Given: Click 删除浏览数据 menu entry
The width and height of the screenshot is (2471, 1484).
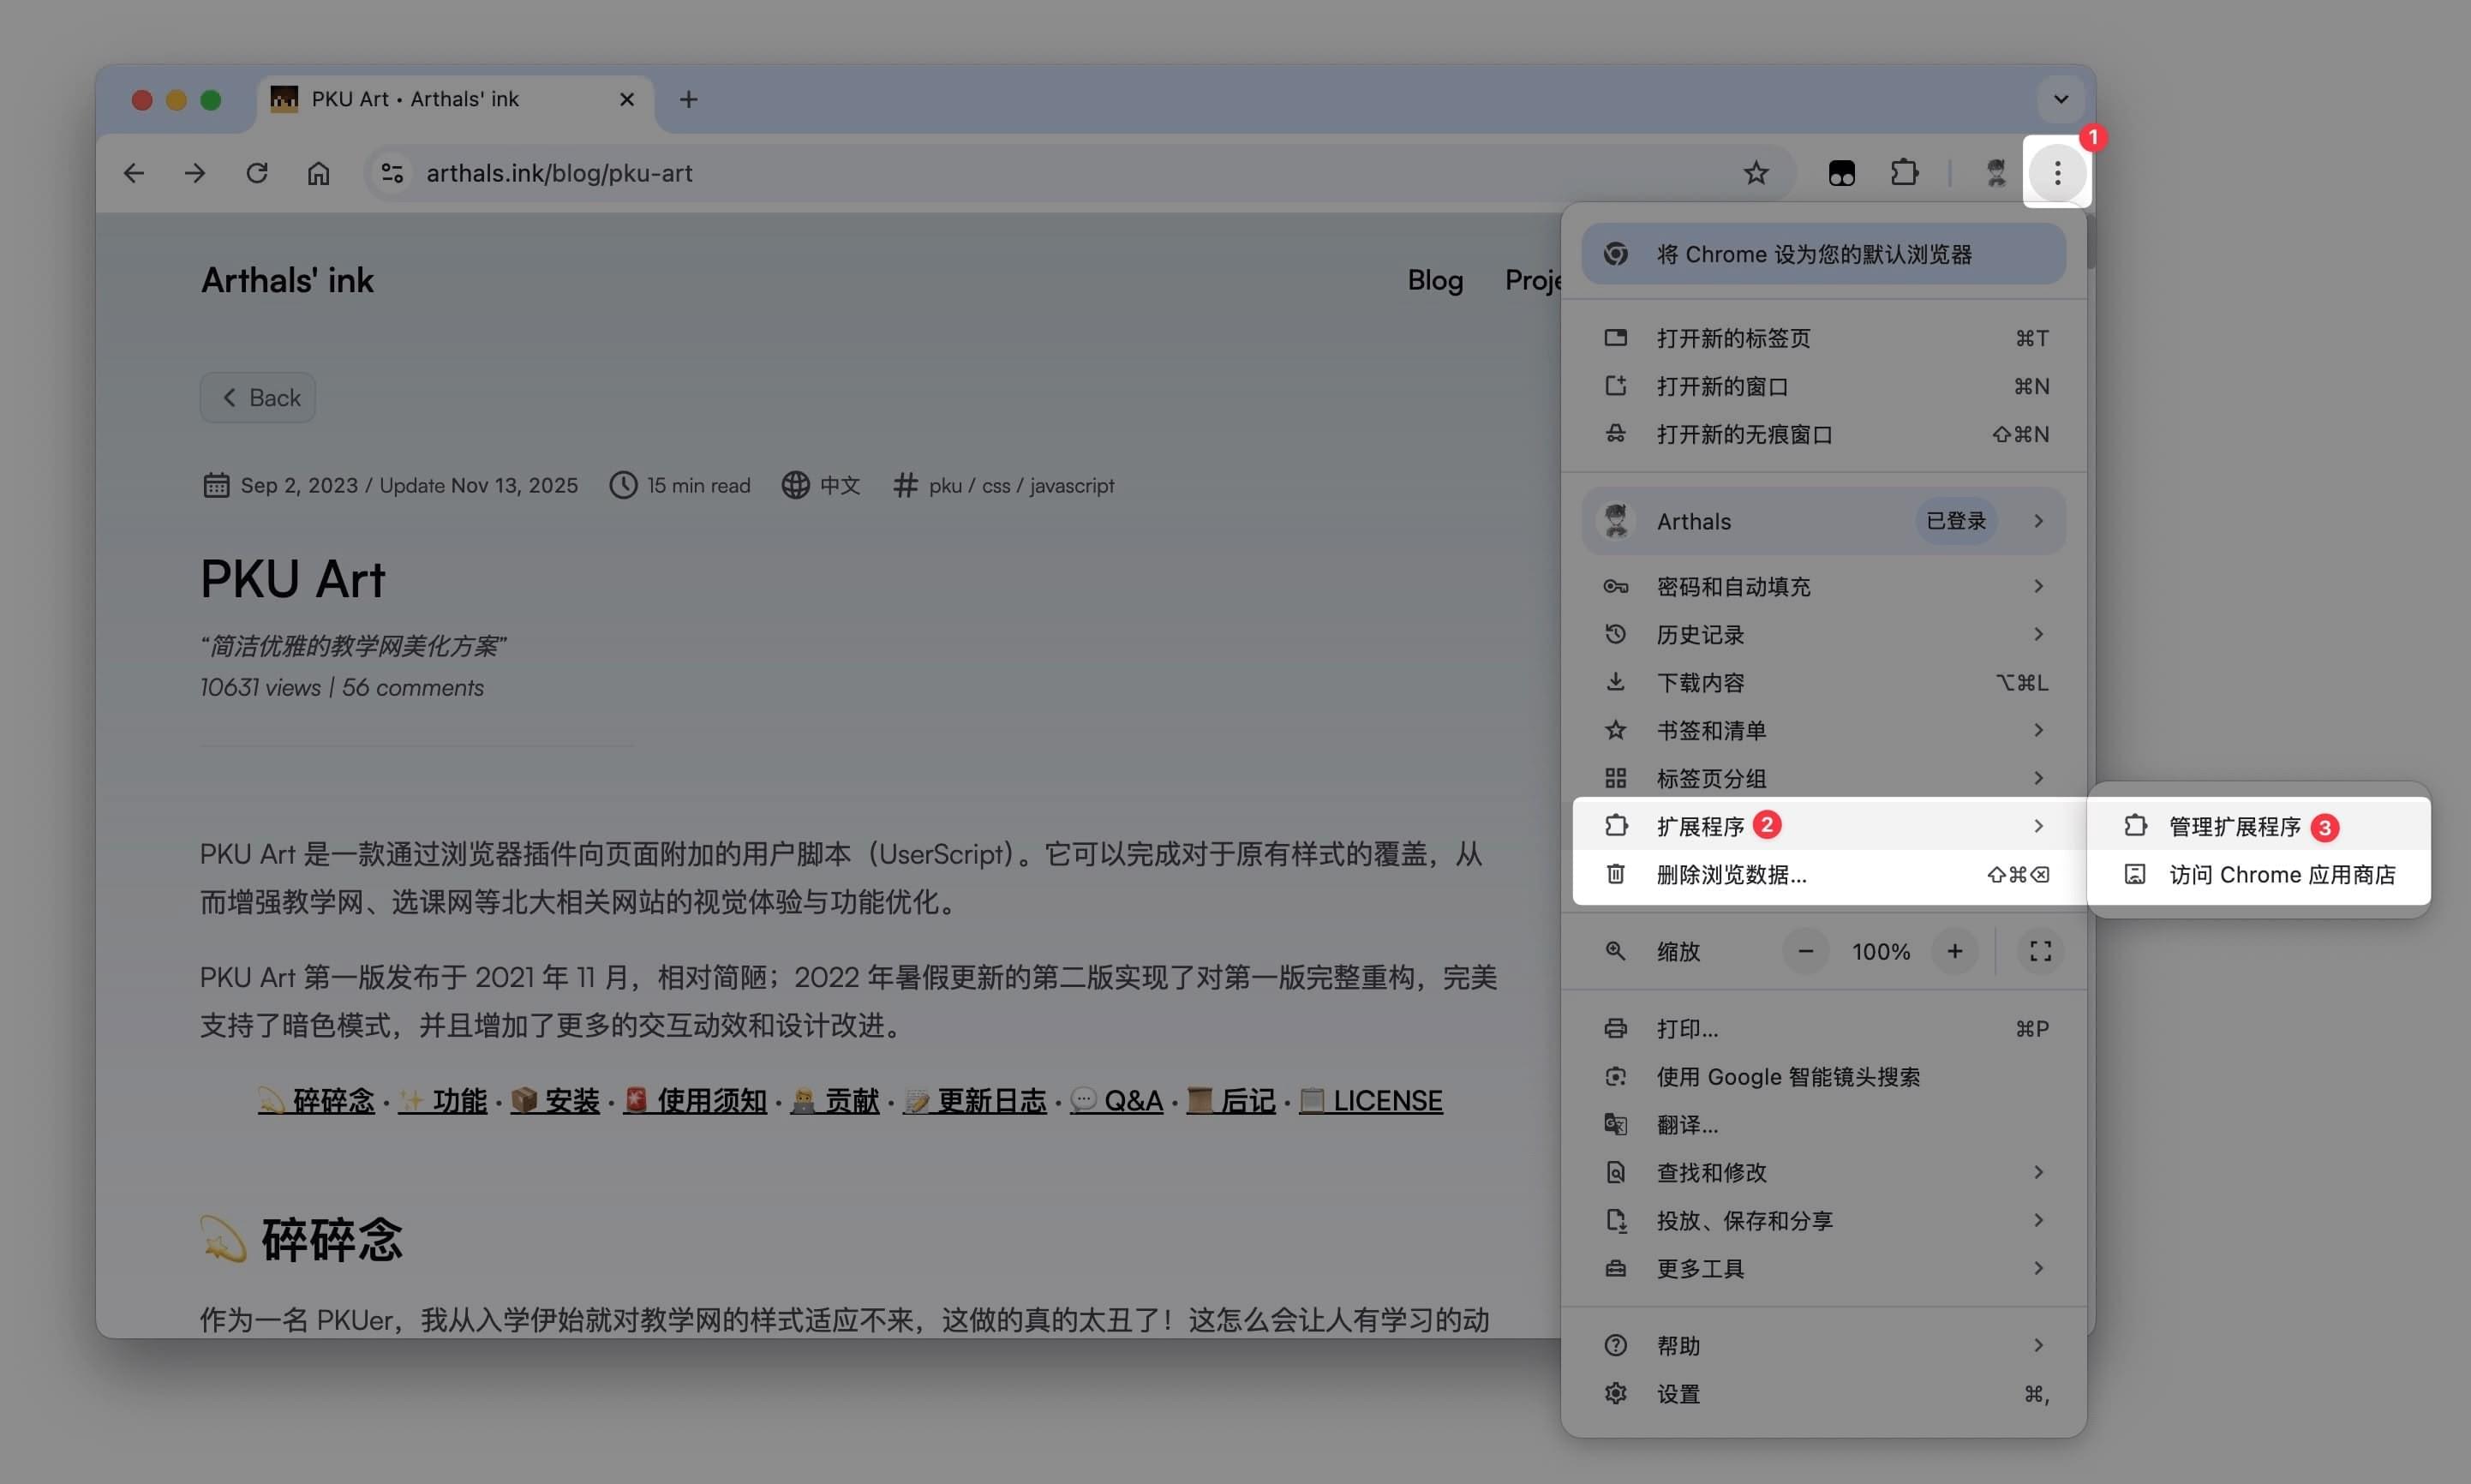Looking at the screenshot, I should (x=1732, y=875).
